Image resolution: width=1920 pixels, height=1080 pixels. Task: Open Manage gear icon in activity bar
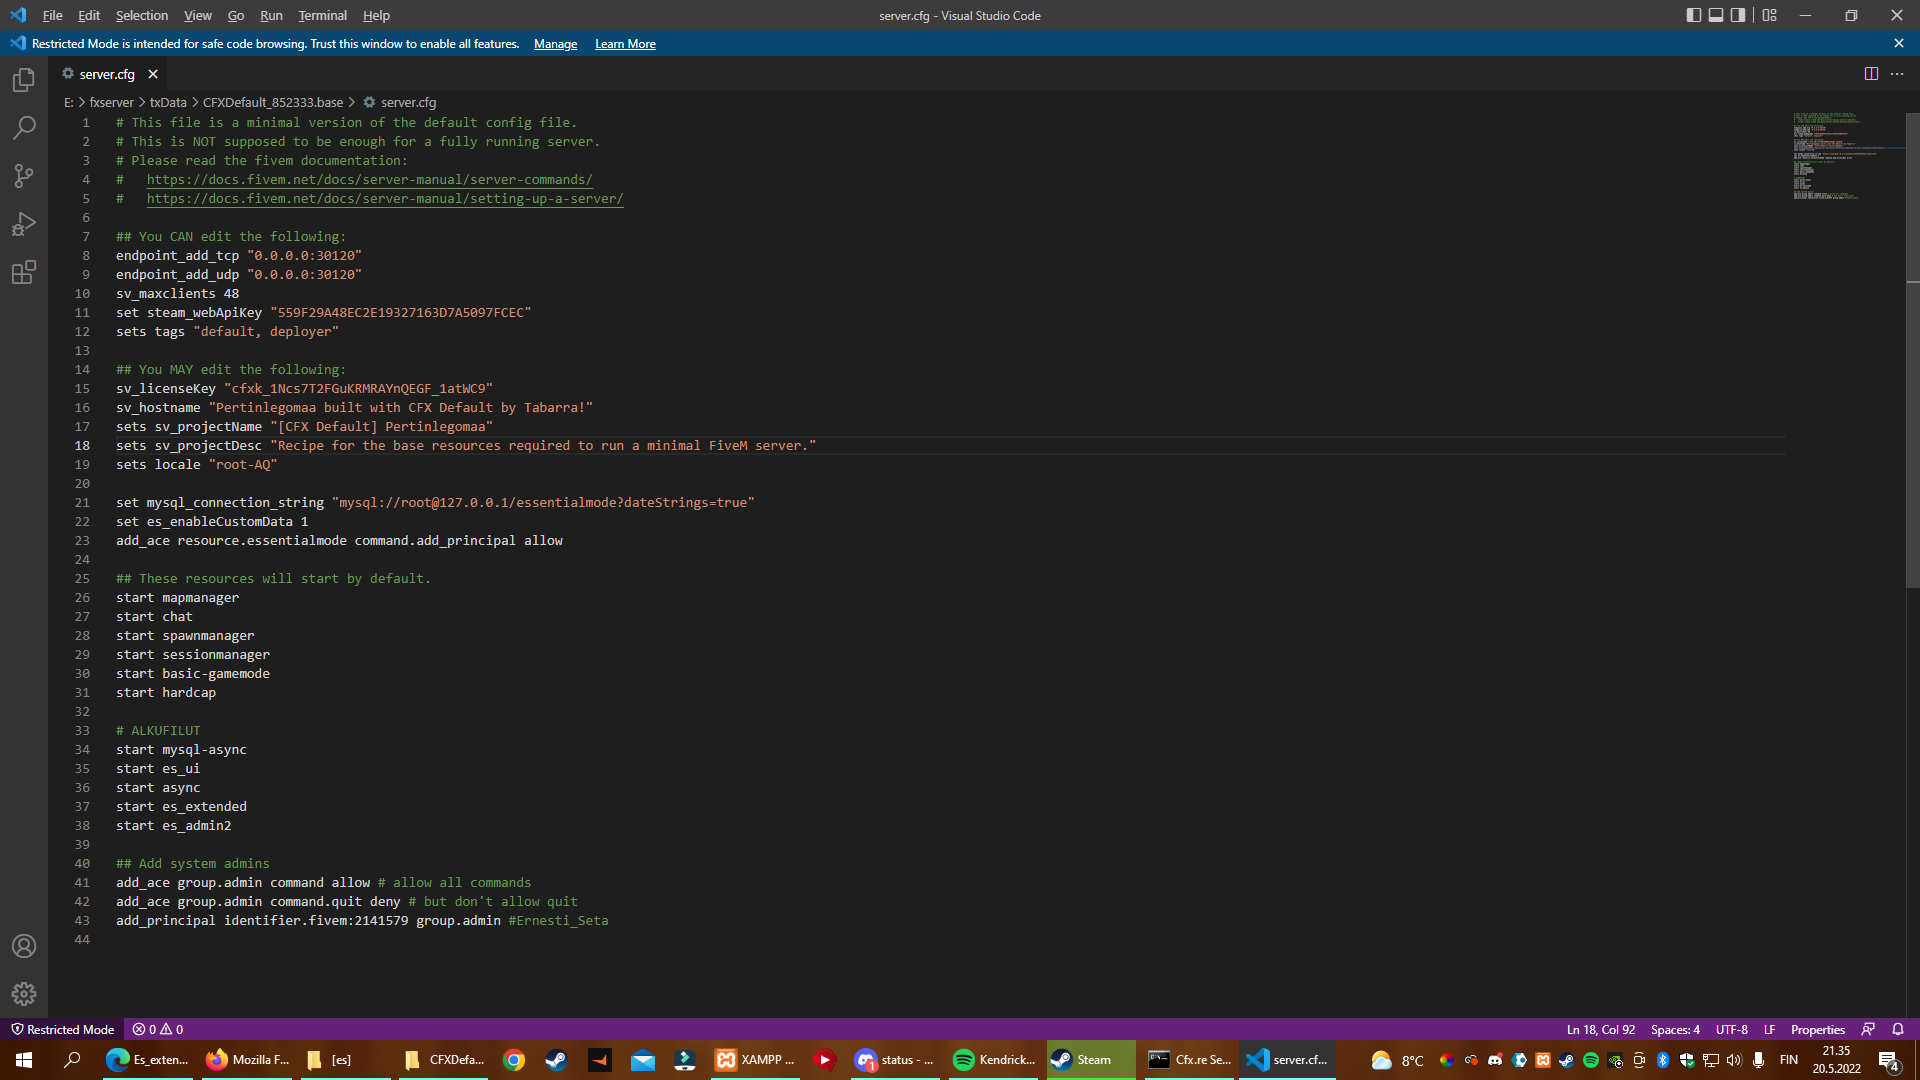[x=24, y=994]
